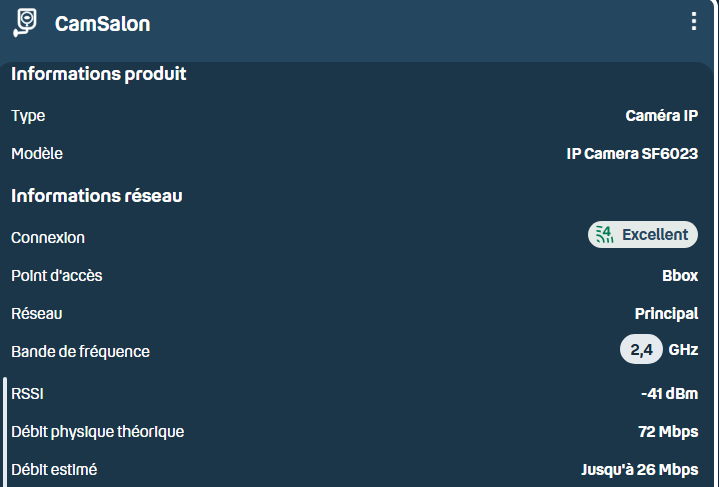
Task: Select the -41 dBm RSSI value
Action: tap(669, 393)
